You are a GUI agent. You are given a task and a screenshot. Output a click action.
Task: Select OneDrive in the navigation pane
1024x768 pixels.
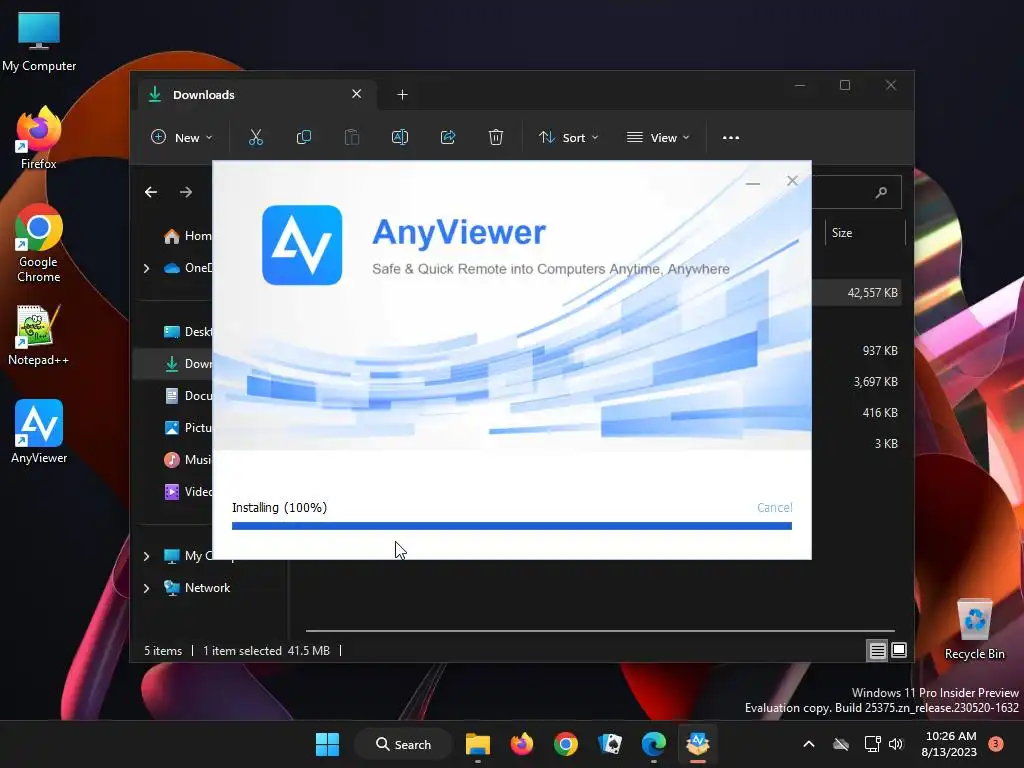coord(188,268)
